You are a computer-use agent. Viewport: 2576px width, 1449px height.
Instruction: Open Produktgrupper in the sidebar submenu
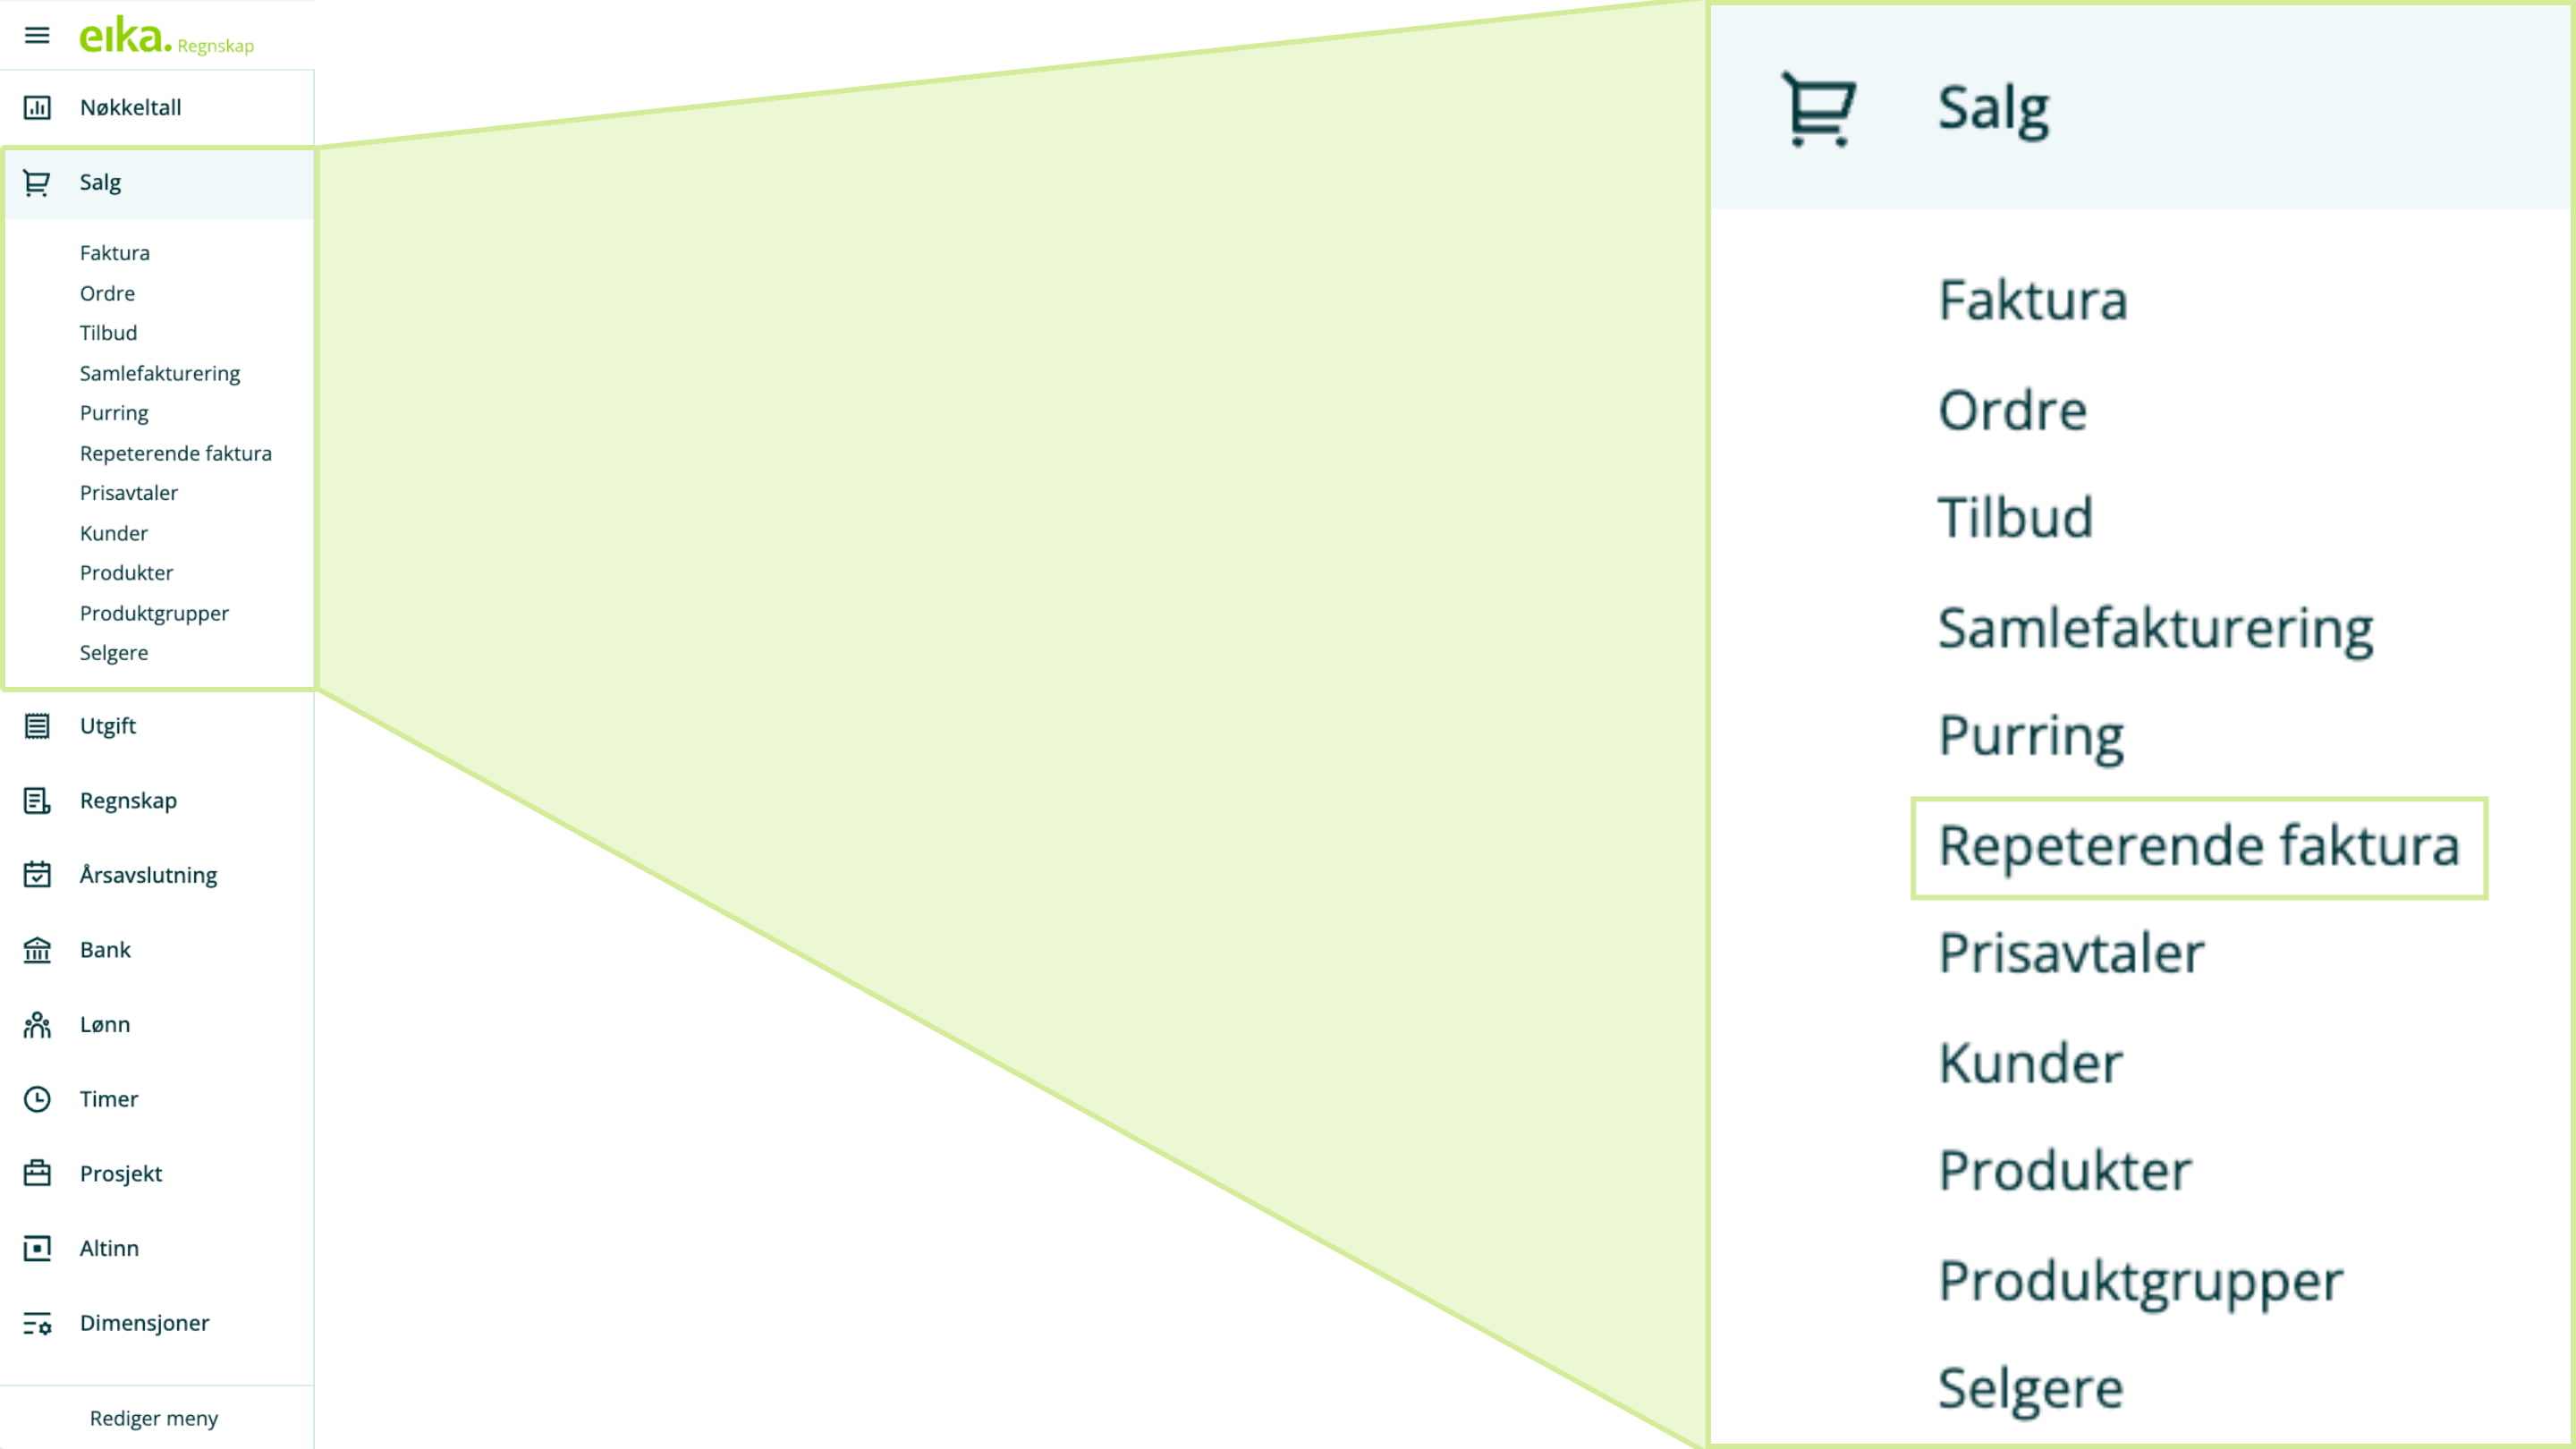154,614
